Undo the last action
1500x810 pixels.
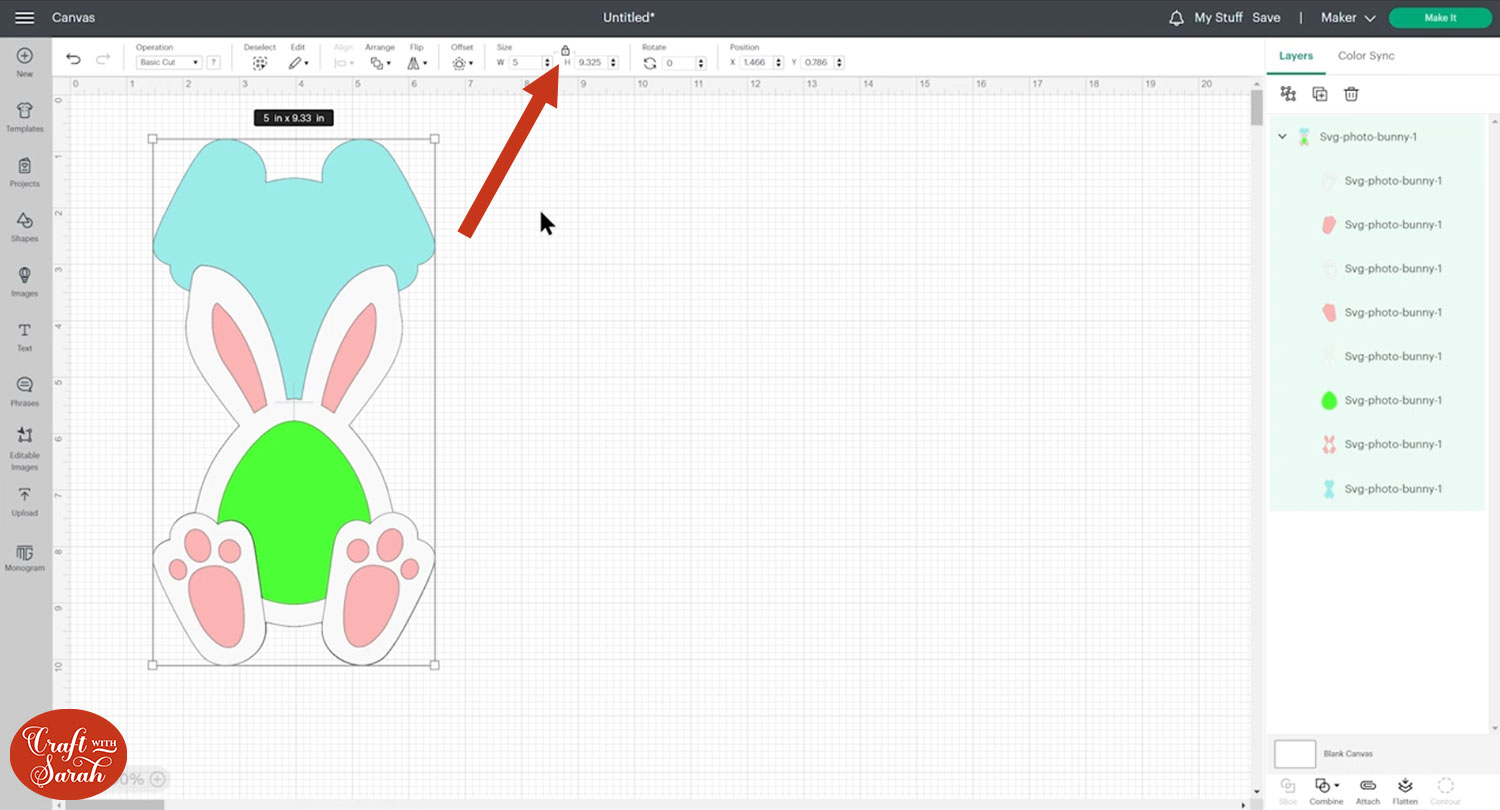pos(73,59)
